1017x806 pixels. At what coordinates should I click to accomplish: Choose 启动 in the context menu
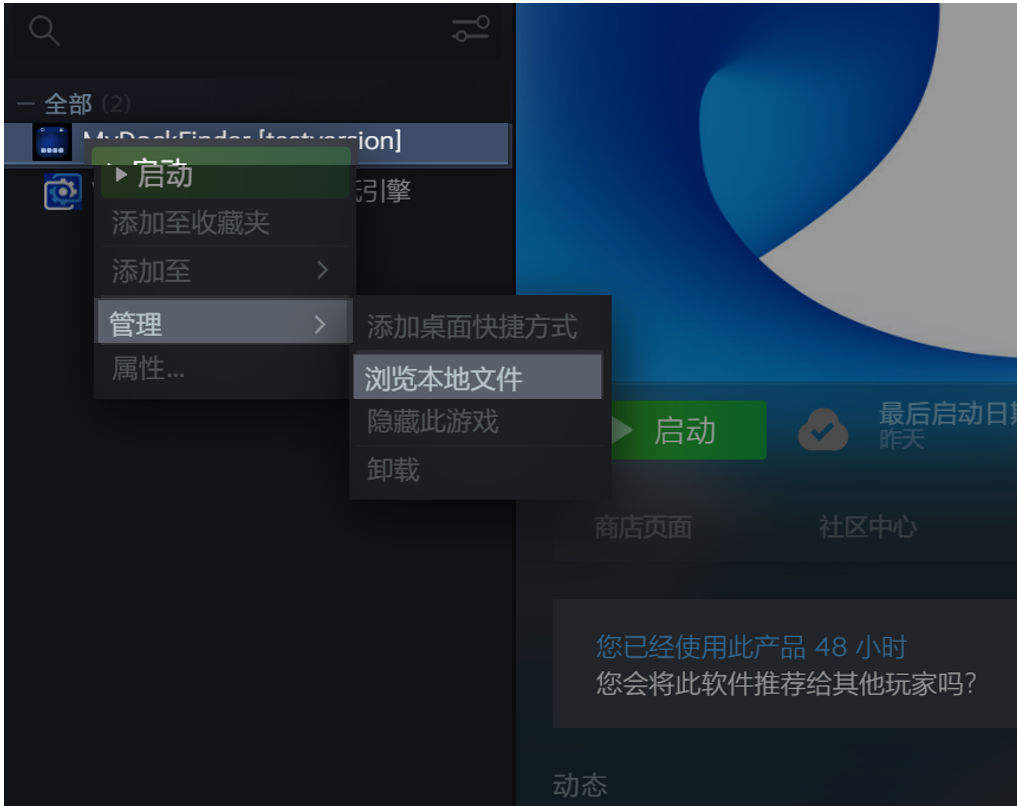[224, 174]
